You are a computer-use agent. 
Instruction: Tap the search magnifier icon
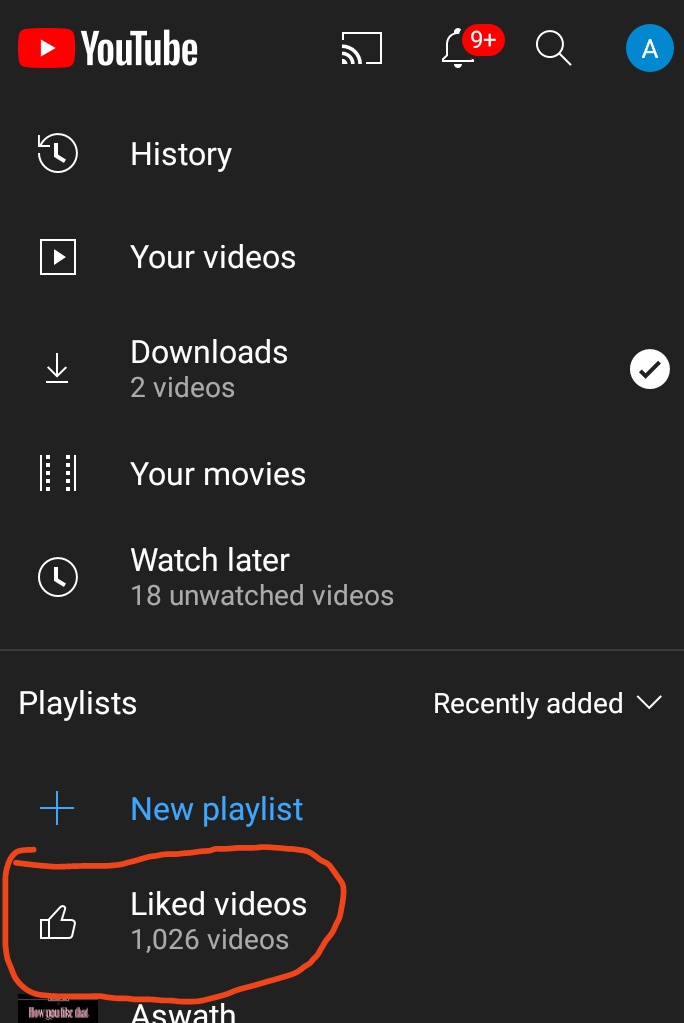553,48
